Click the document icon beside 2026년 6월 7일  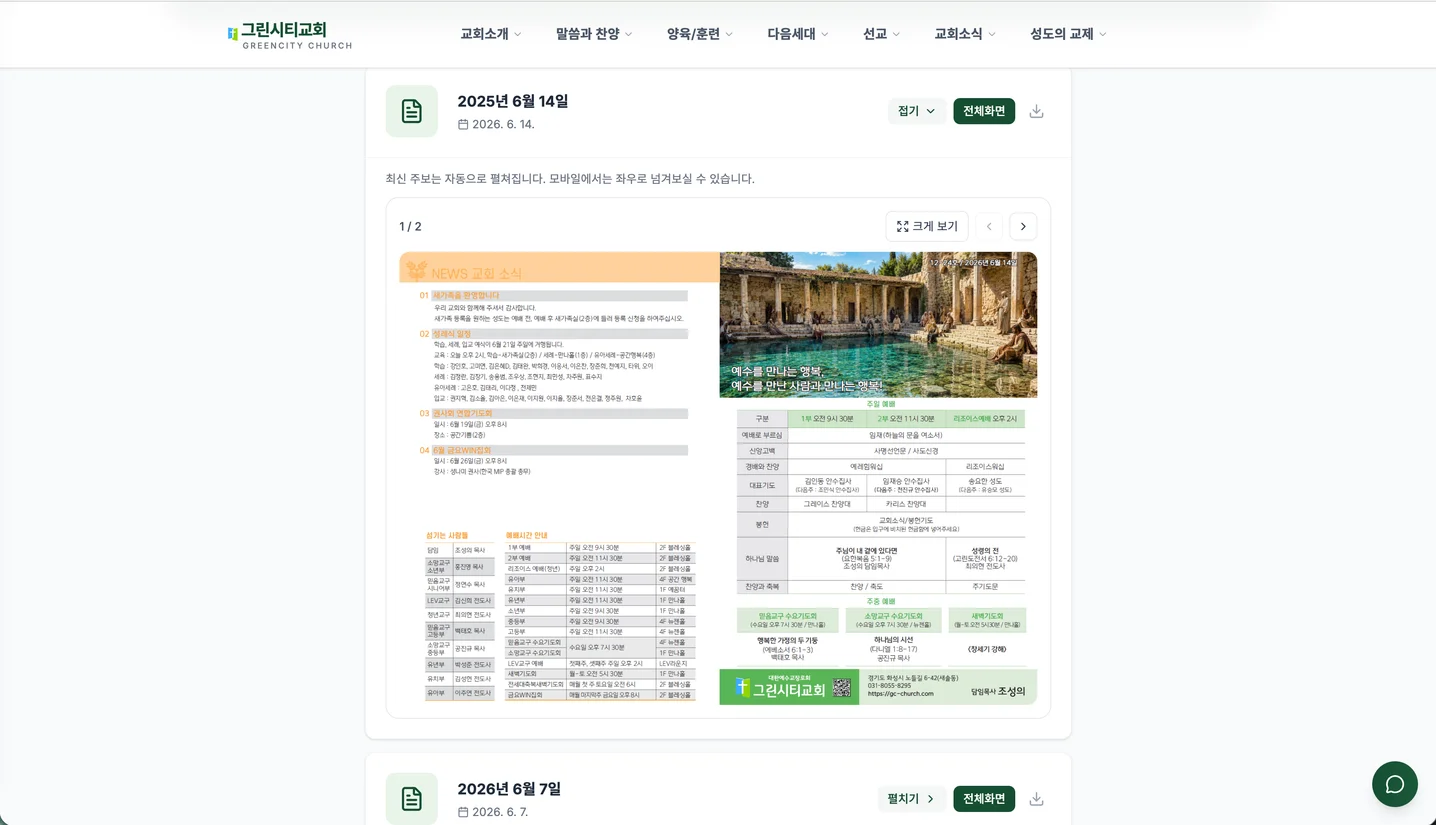[x=412, y=798]
